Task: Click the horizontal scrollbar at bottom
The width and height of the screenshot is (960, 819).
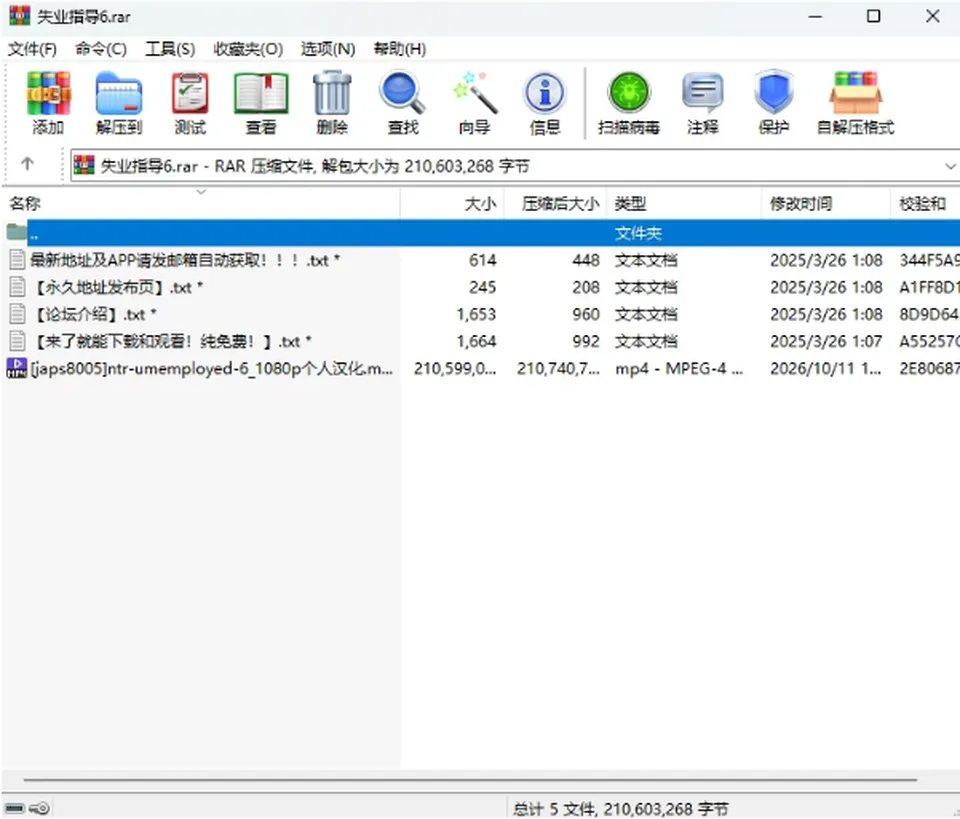Action: (x=470, y=780)
